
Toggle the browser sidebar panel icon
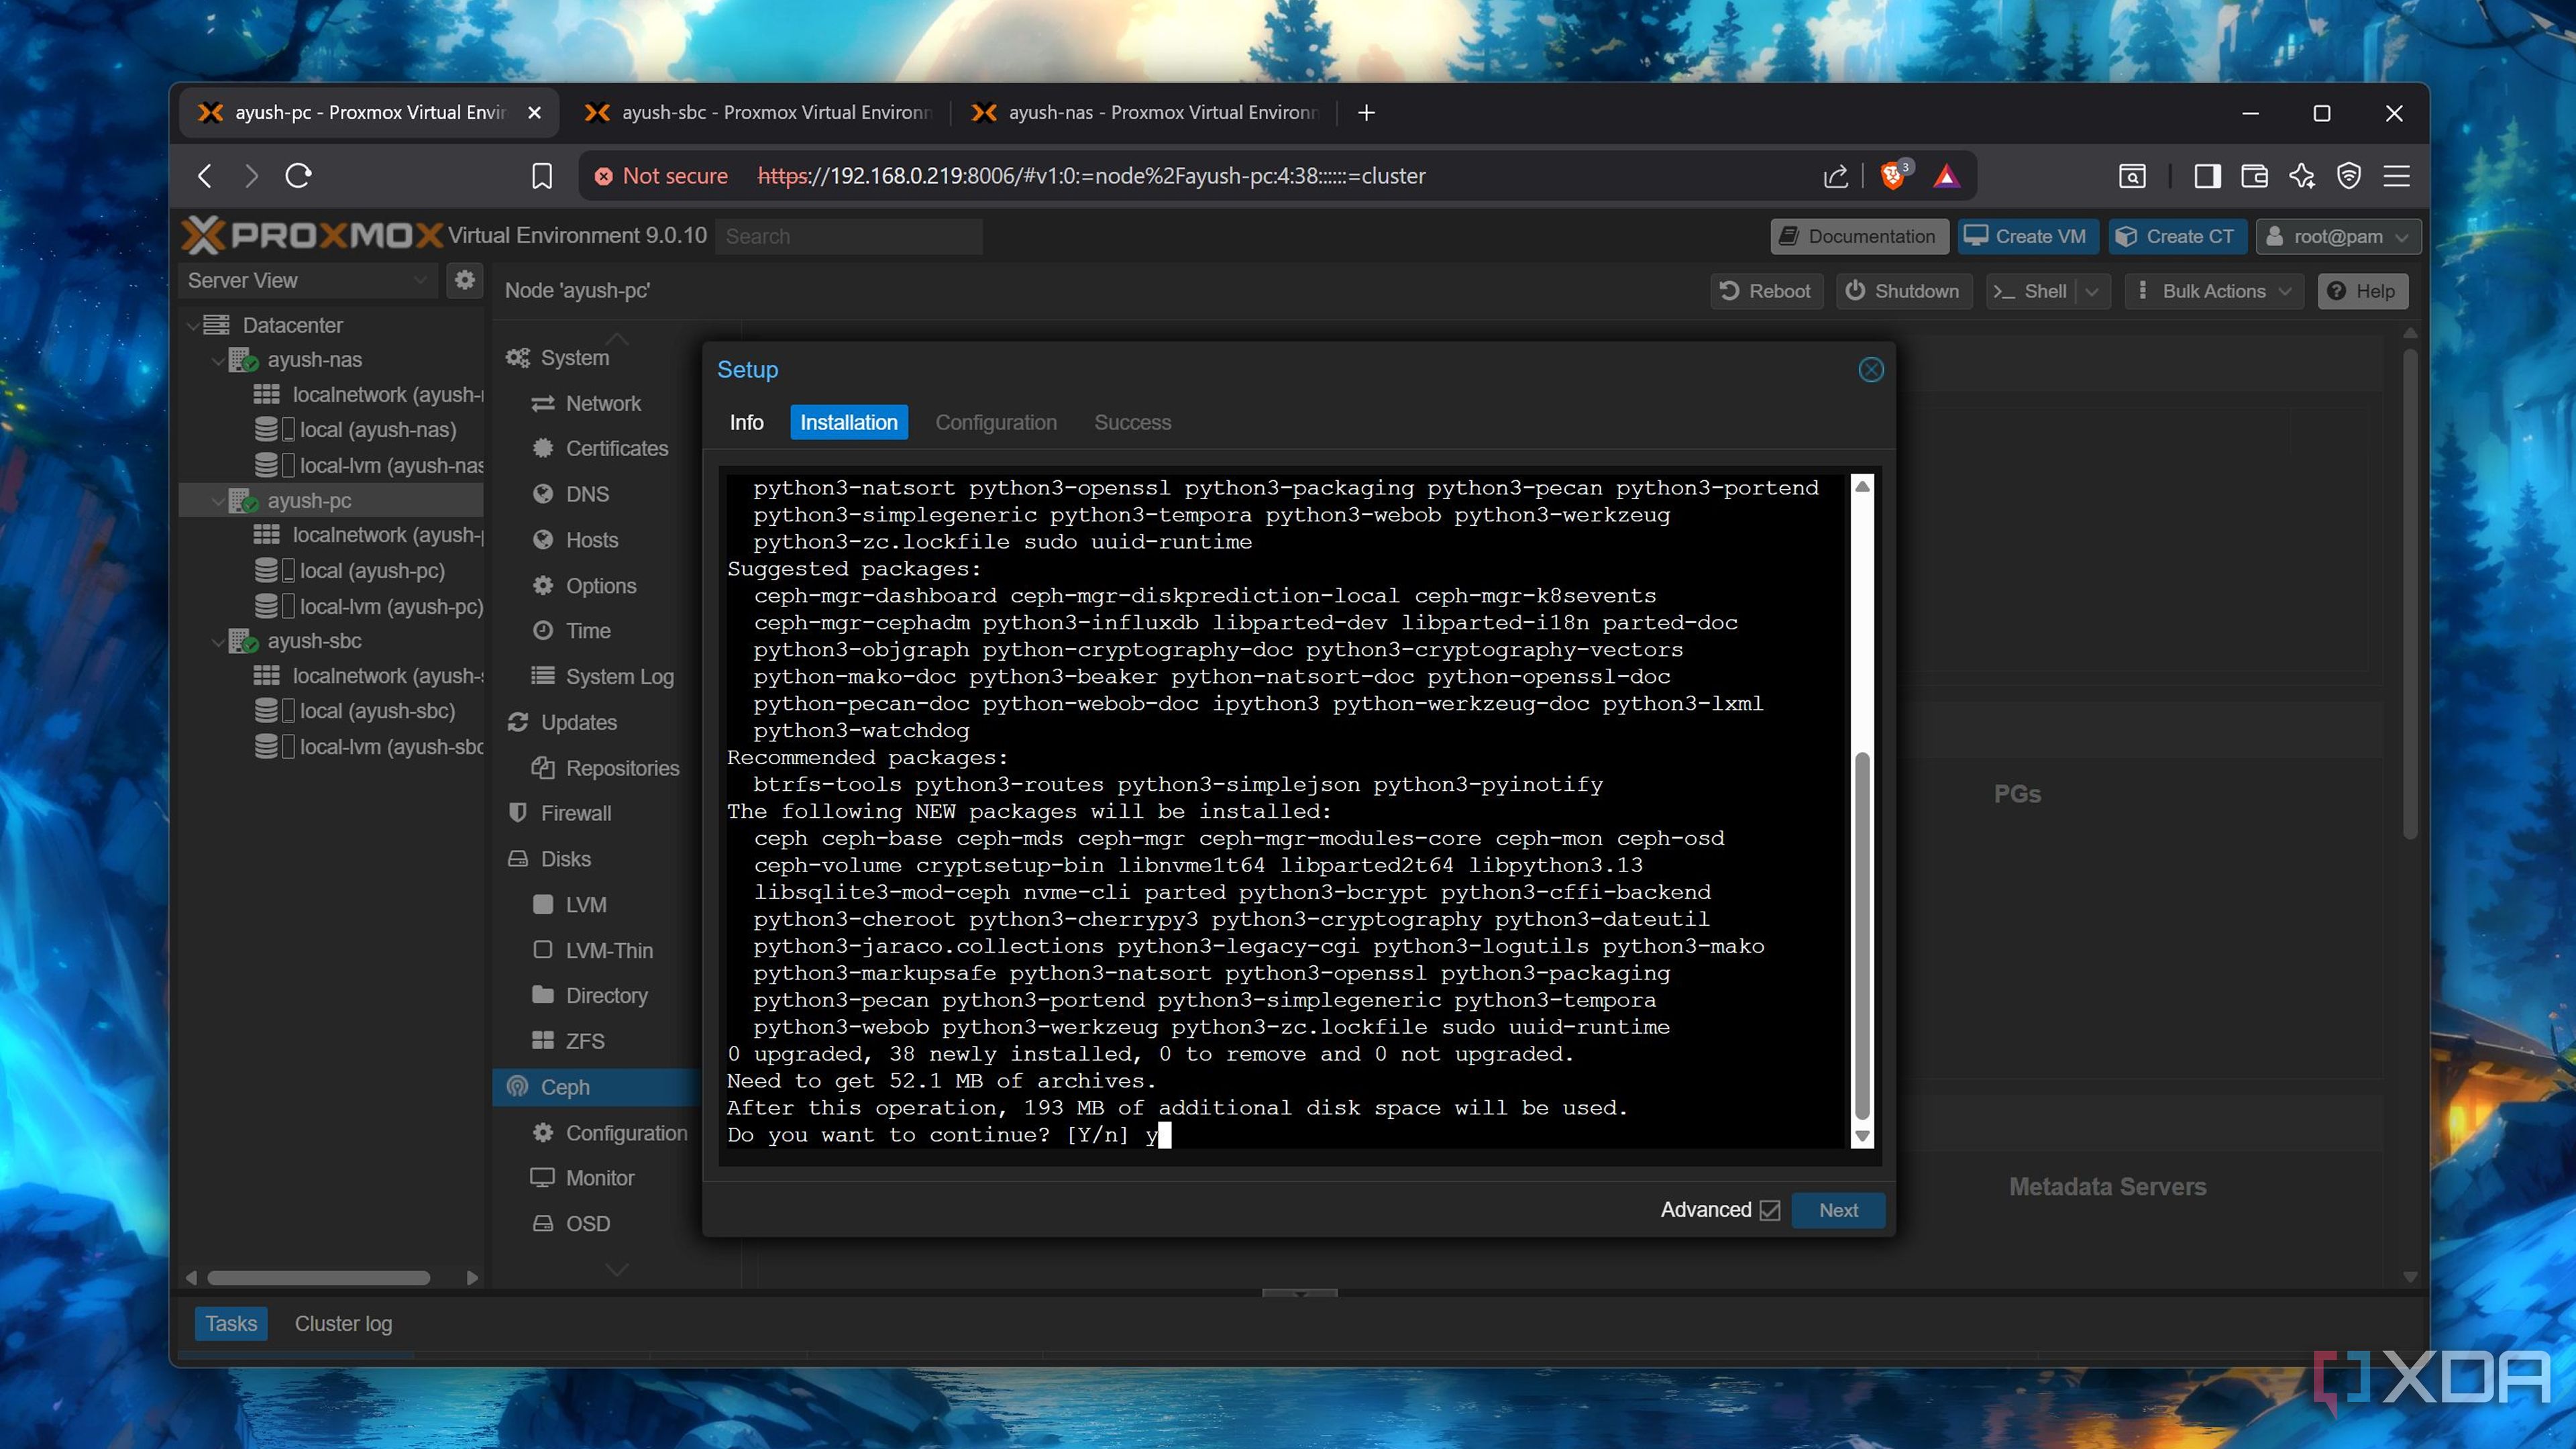click(2207, 176)
